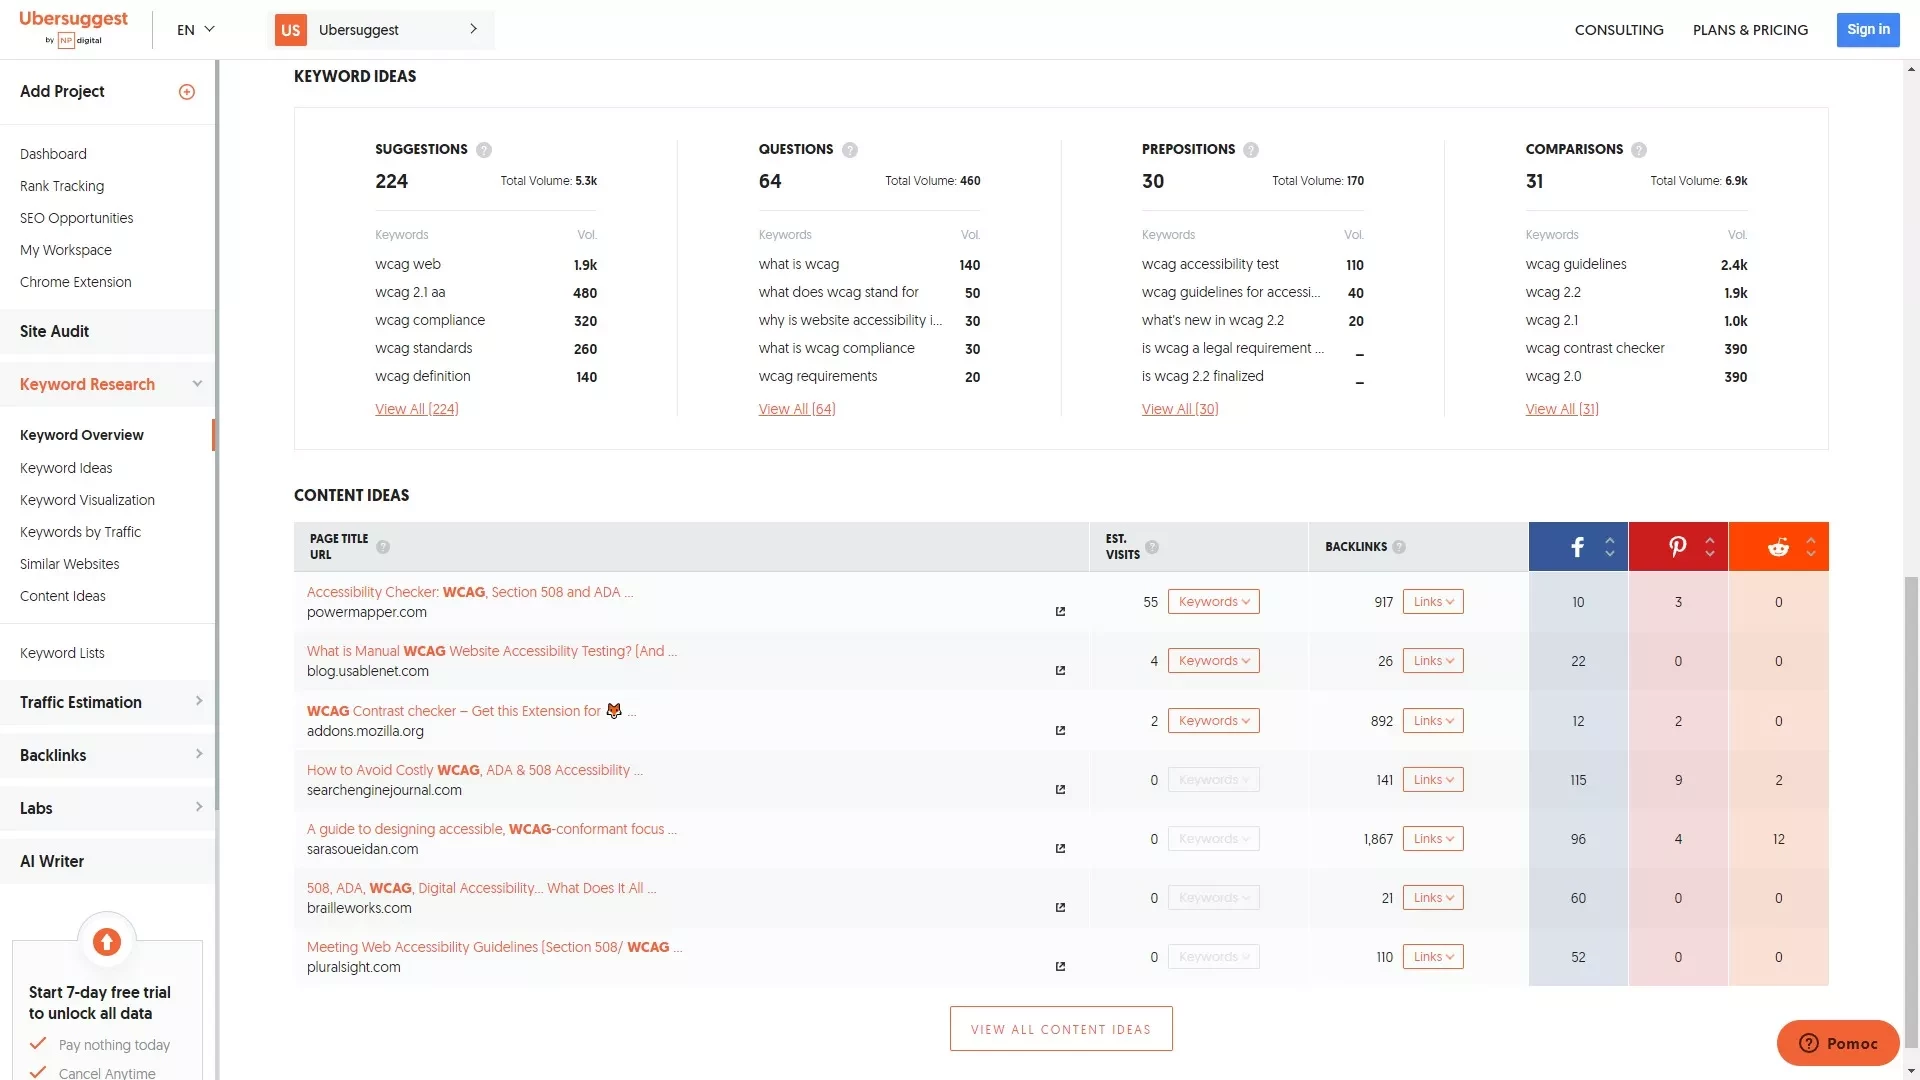Screen dimensions: 1920x1080
Task: Open the Suggestions help question-mark icon
Action: 484,150
